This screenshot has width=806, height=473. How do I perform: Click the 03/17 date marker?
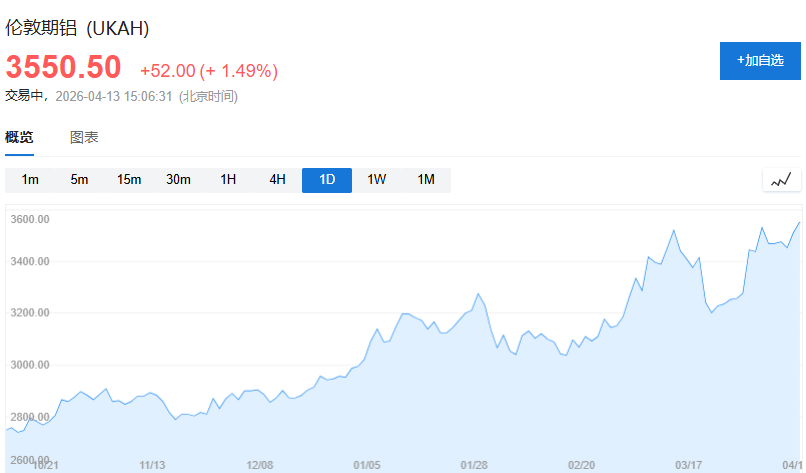pyautogui.click(x=688, y=465)
